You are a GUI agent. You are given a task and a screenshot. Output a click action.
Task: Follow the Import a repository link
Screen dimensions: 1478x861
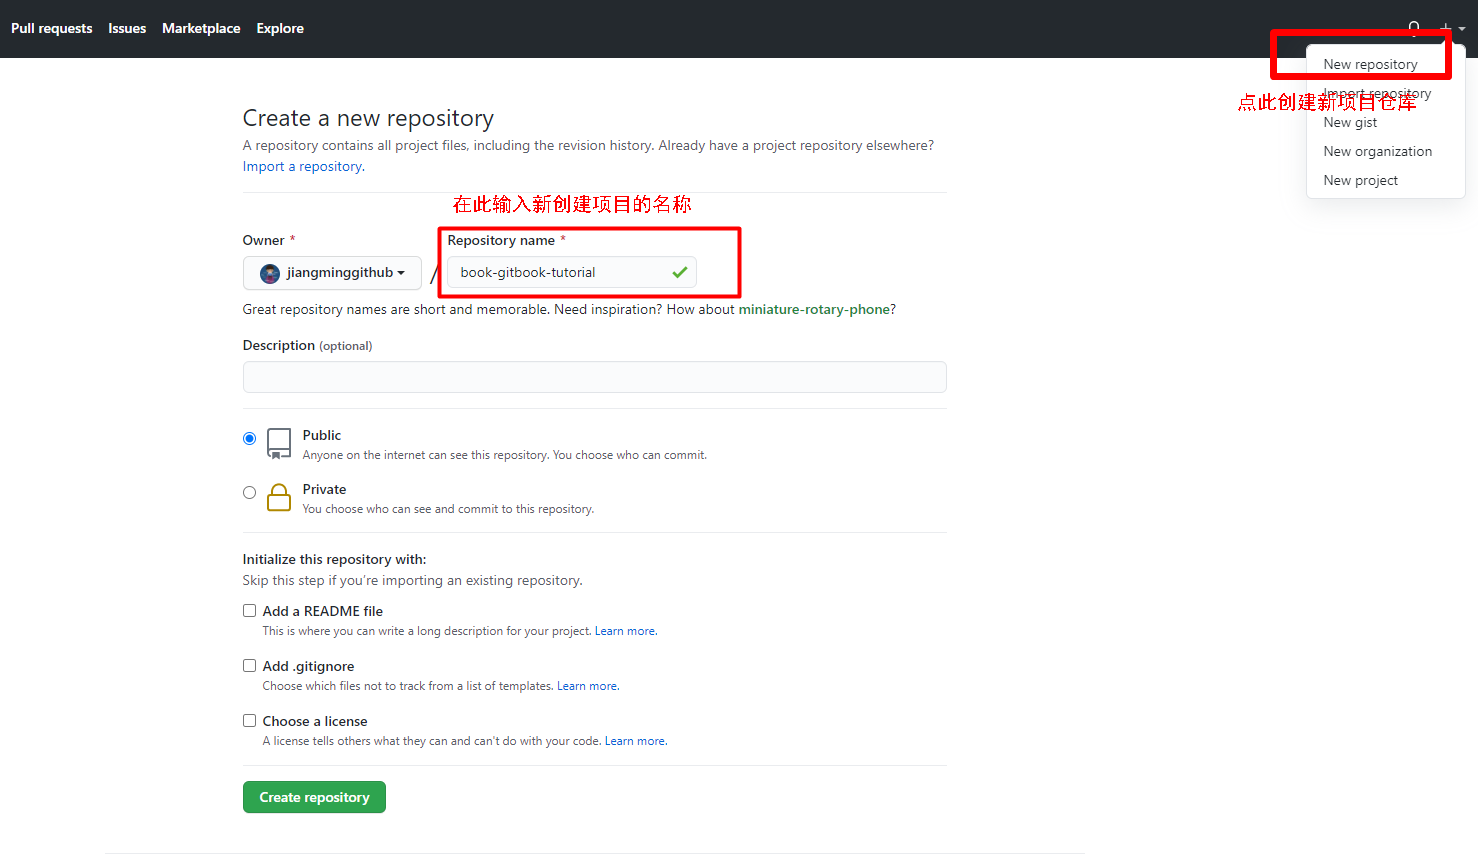coord(302,166)
